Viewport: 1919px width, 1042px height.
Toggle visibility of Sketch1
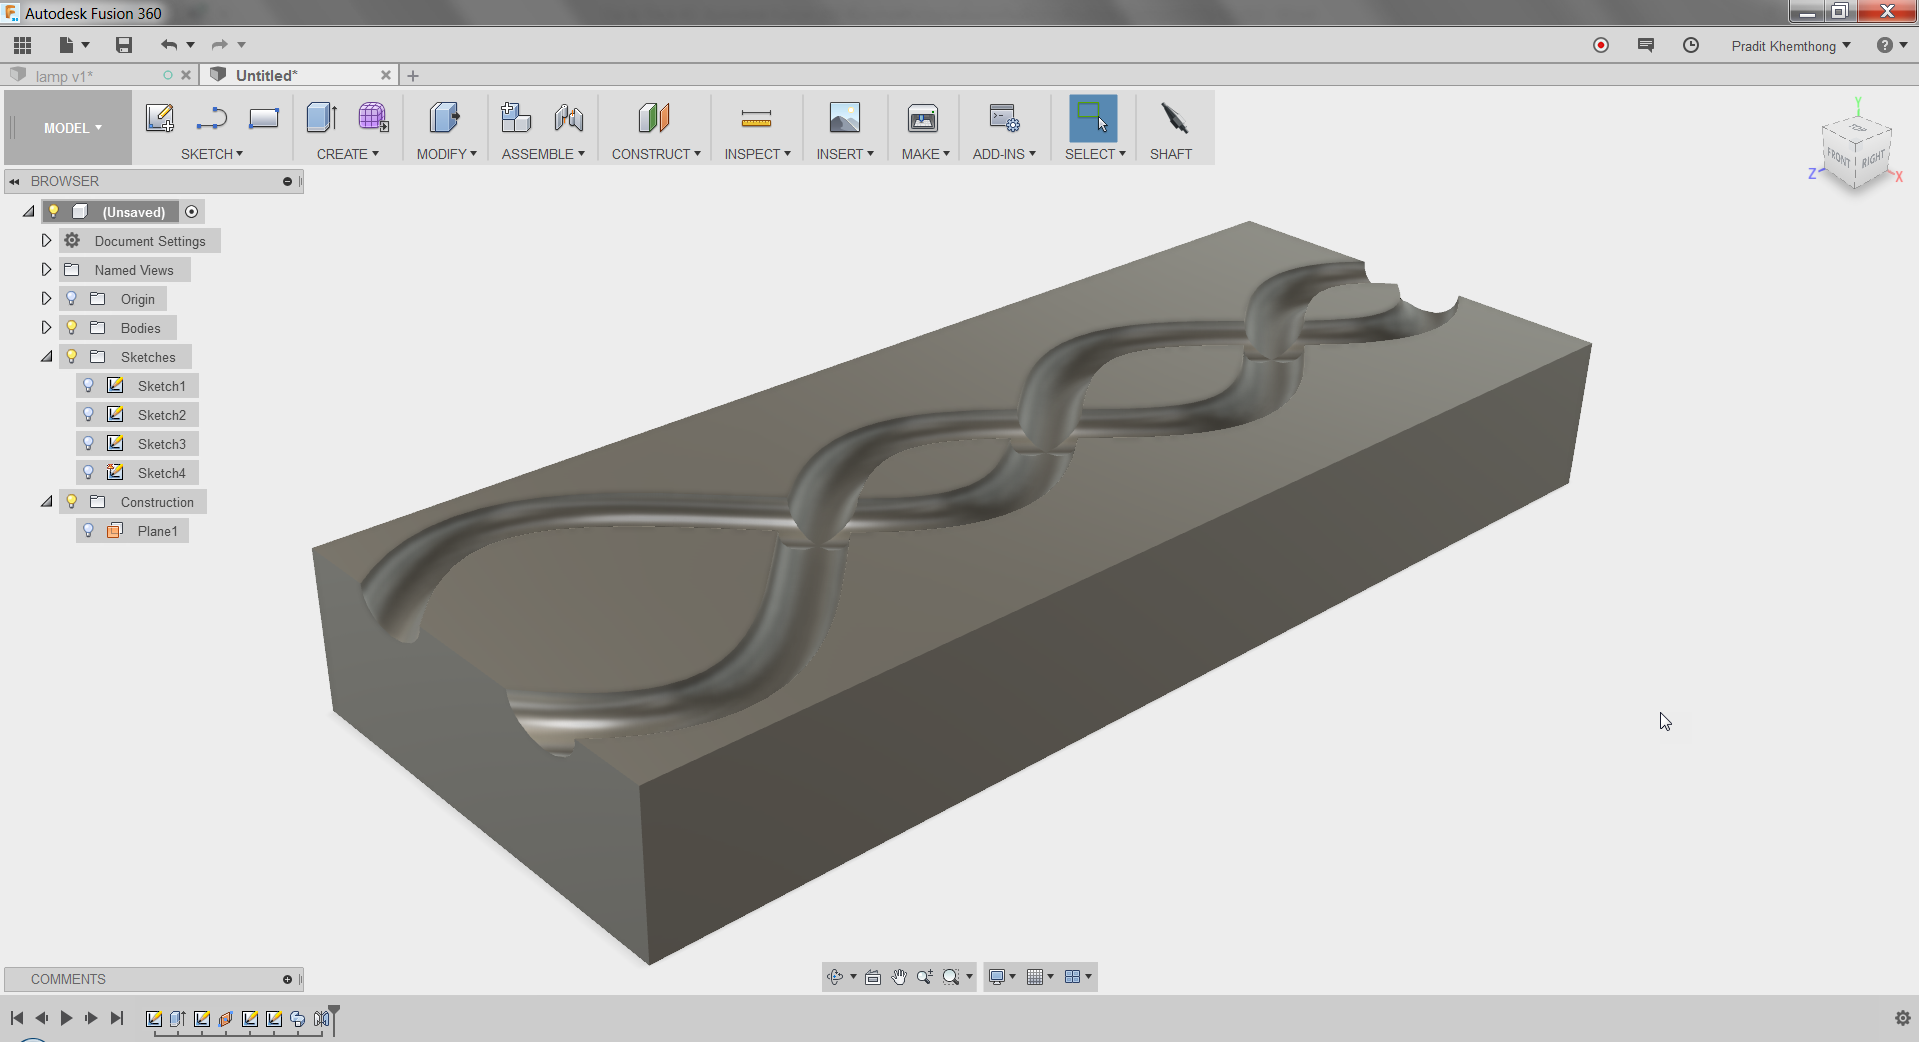89,385
